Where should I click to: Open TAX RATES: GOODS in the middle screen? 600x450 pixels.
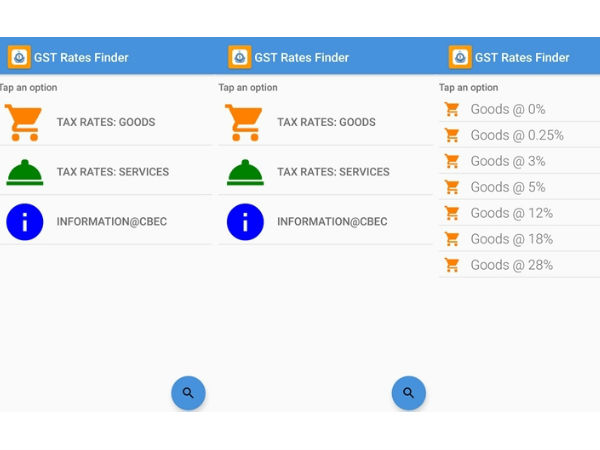point(326,122)
